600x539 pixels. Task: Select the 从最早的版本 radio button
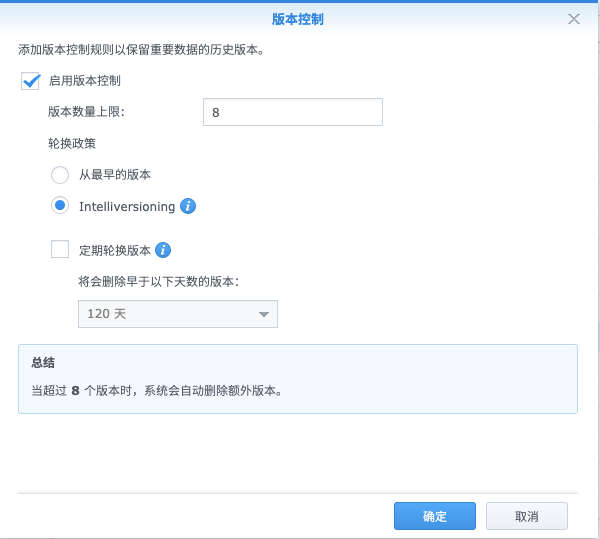(x=60, y=174)
